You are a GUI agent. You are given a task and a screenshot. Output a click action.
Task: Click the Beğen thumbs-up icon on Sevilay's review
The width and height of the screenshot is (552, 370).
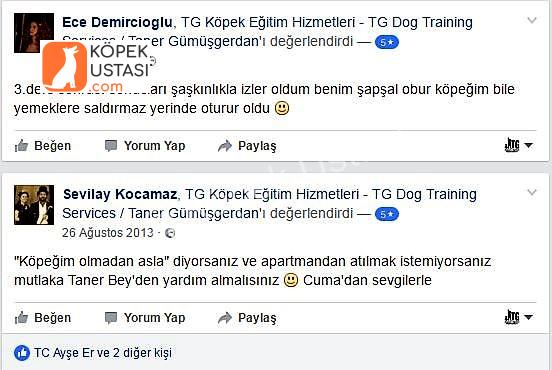(21, 318)
